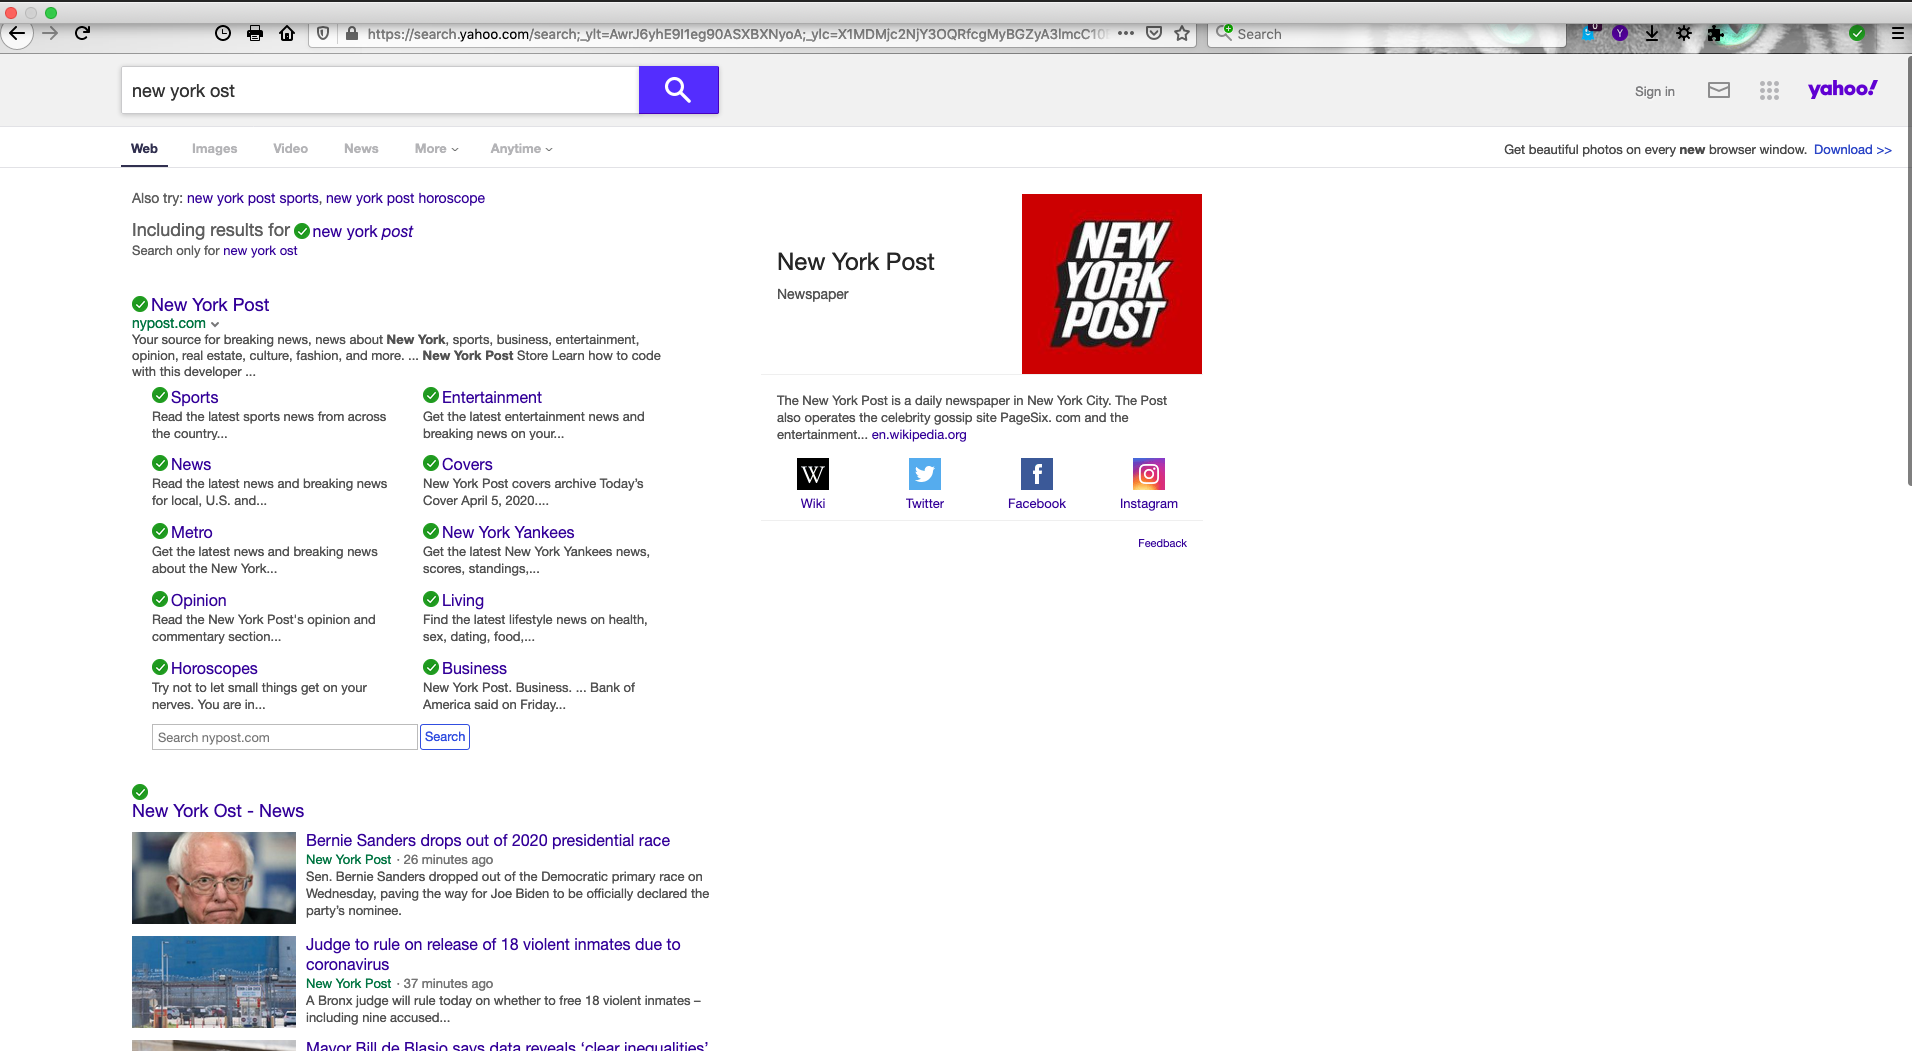
Task: Open the New York Yankees sitelink
Action: click(x=508, y=532)
